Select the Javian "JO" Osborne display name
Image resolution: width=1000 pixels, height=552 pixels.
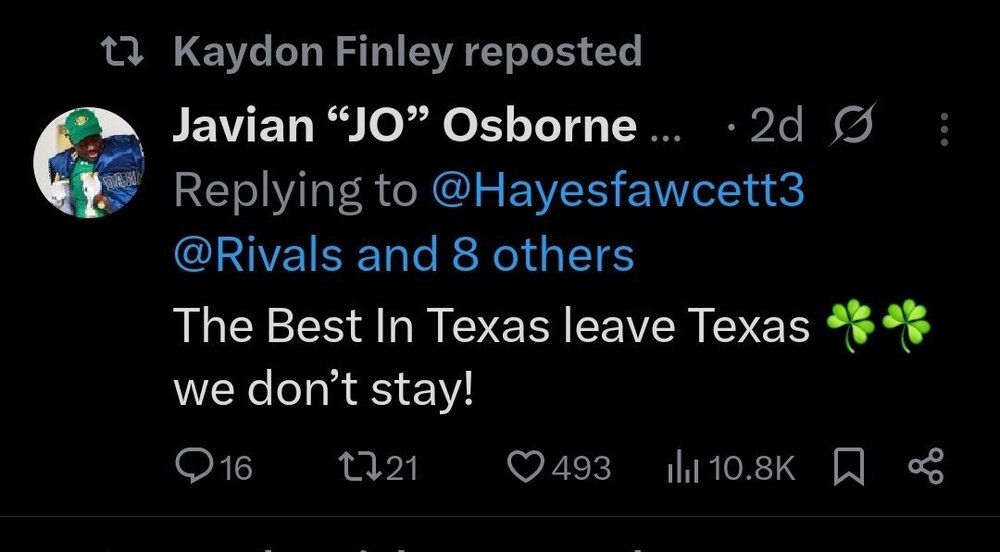[x=405, y=127]
